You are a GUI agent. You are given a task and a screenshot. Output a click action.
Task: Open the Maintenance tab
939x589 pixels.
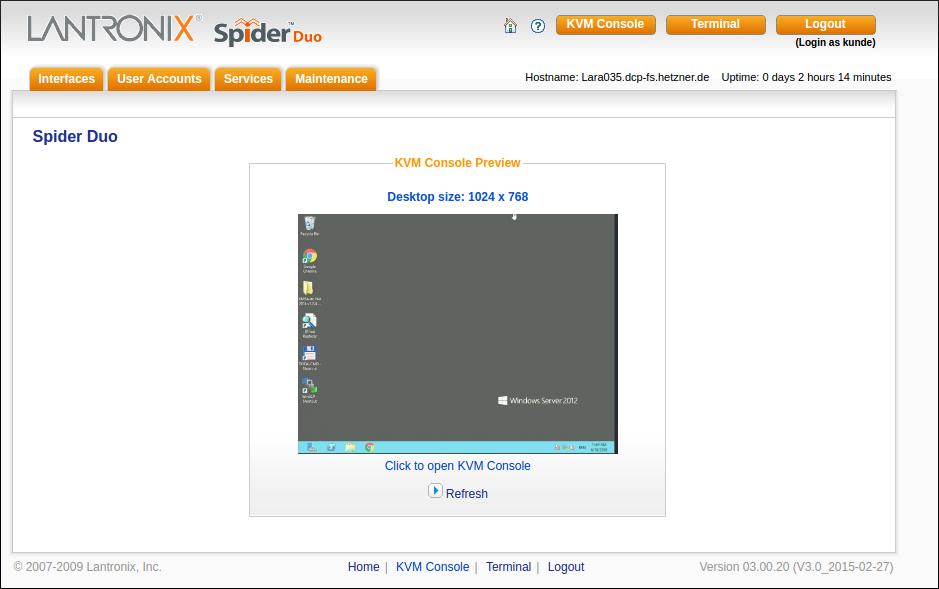click(x=331, y=79)
